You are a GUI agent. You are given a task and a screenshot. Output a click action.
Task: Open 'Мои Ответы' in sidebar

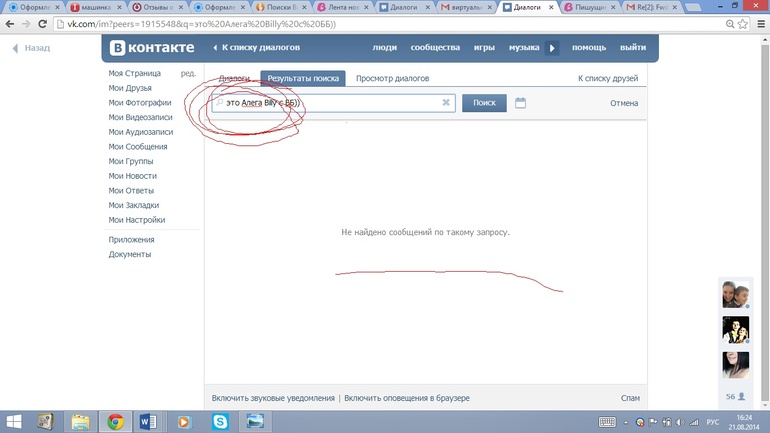coord(131,190)
